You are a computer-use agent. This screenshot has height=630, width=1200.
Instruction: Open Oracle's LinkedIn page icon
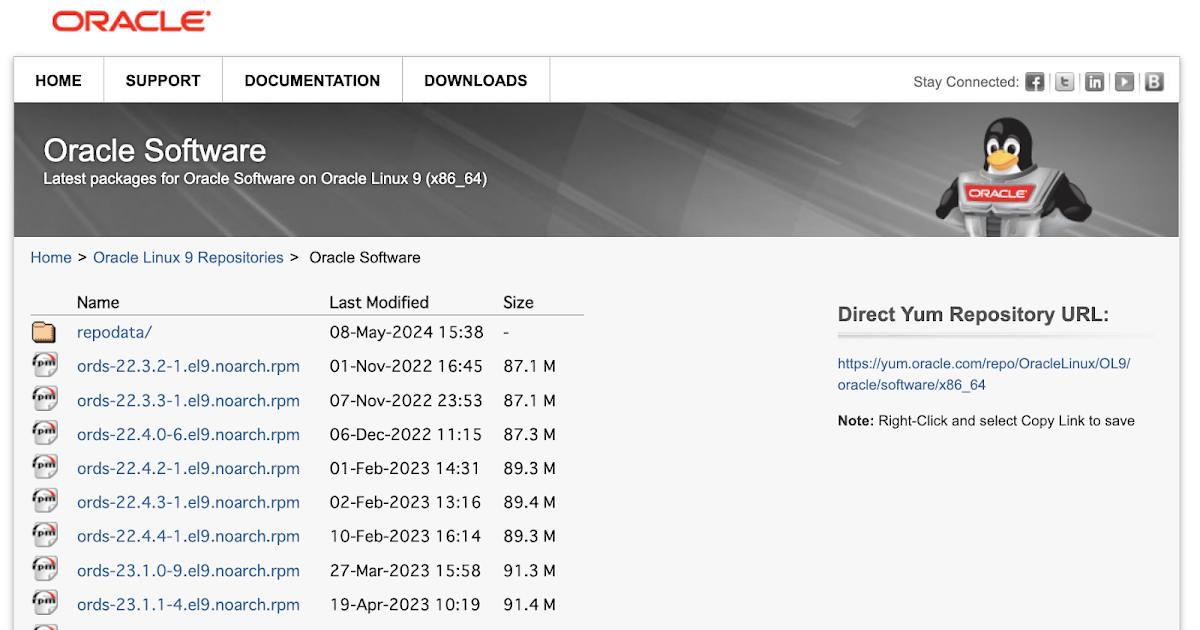[1095, 82]
